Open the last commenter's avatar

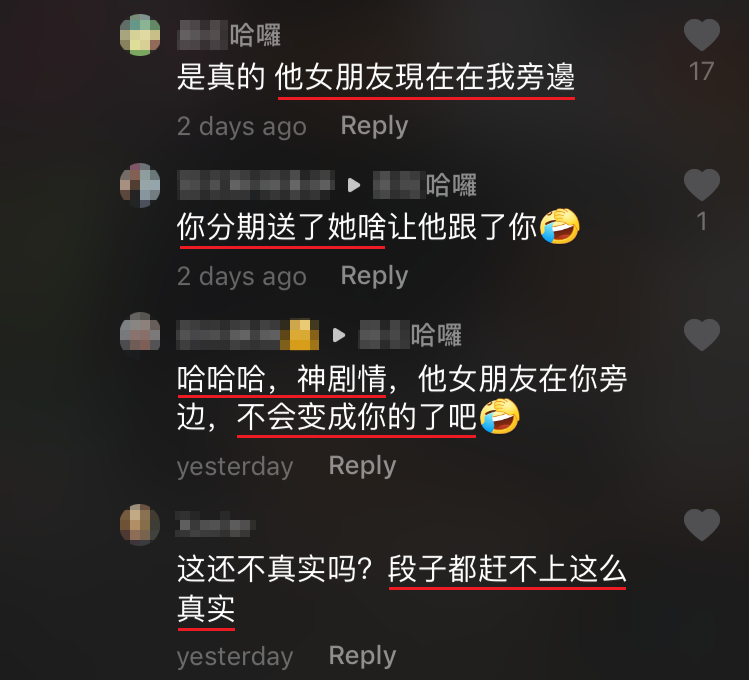tap(140, 525)
